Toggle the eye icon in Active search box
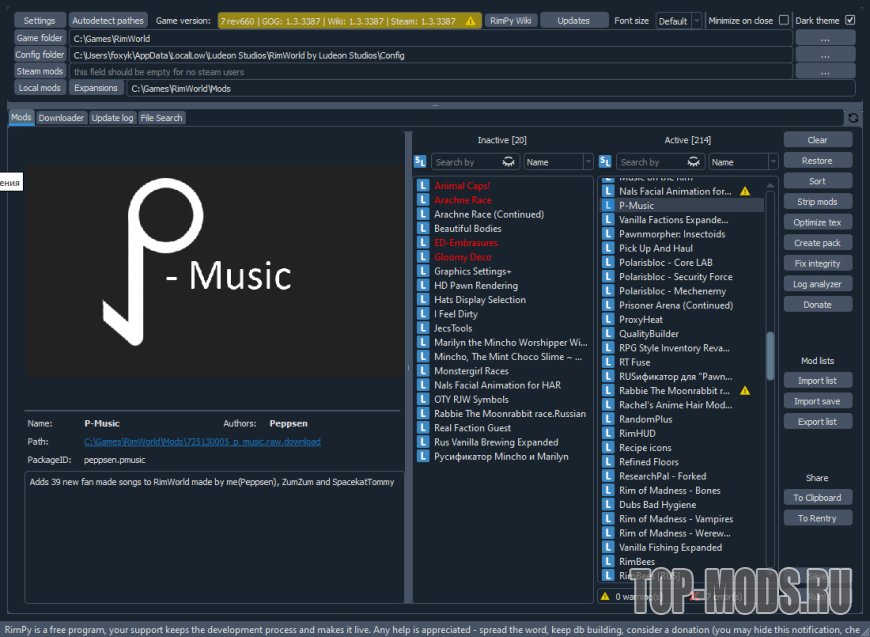The image size is (870, 637). point(694,162)
